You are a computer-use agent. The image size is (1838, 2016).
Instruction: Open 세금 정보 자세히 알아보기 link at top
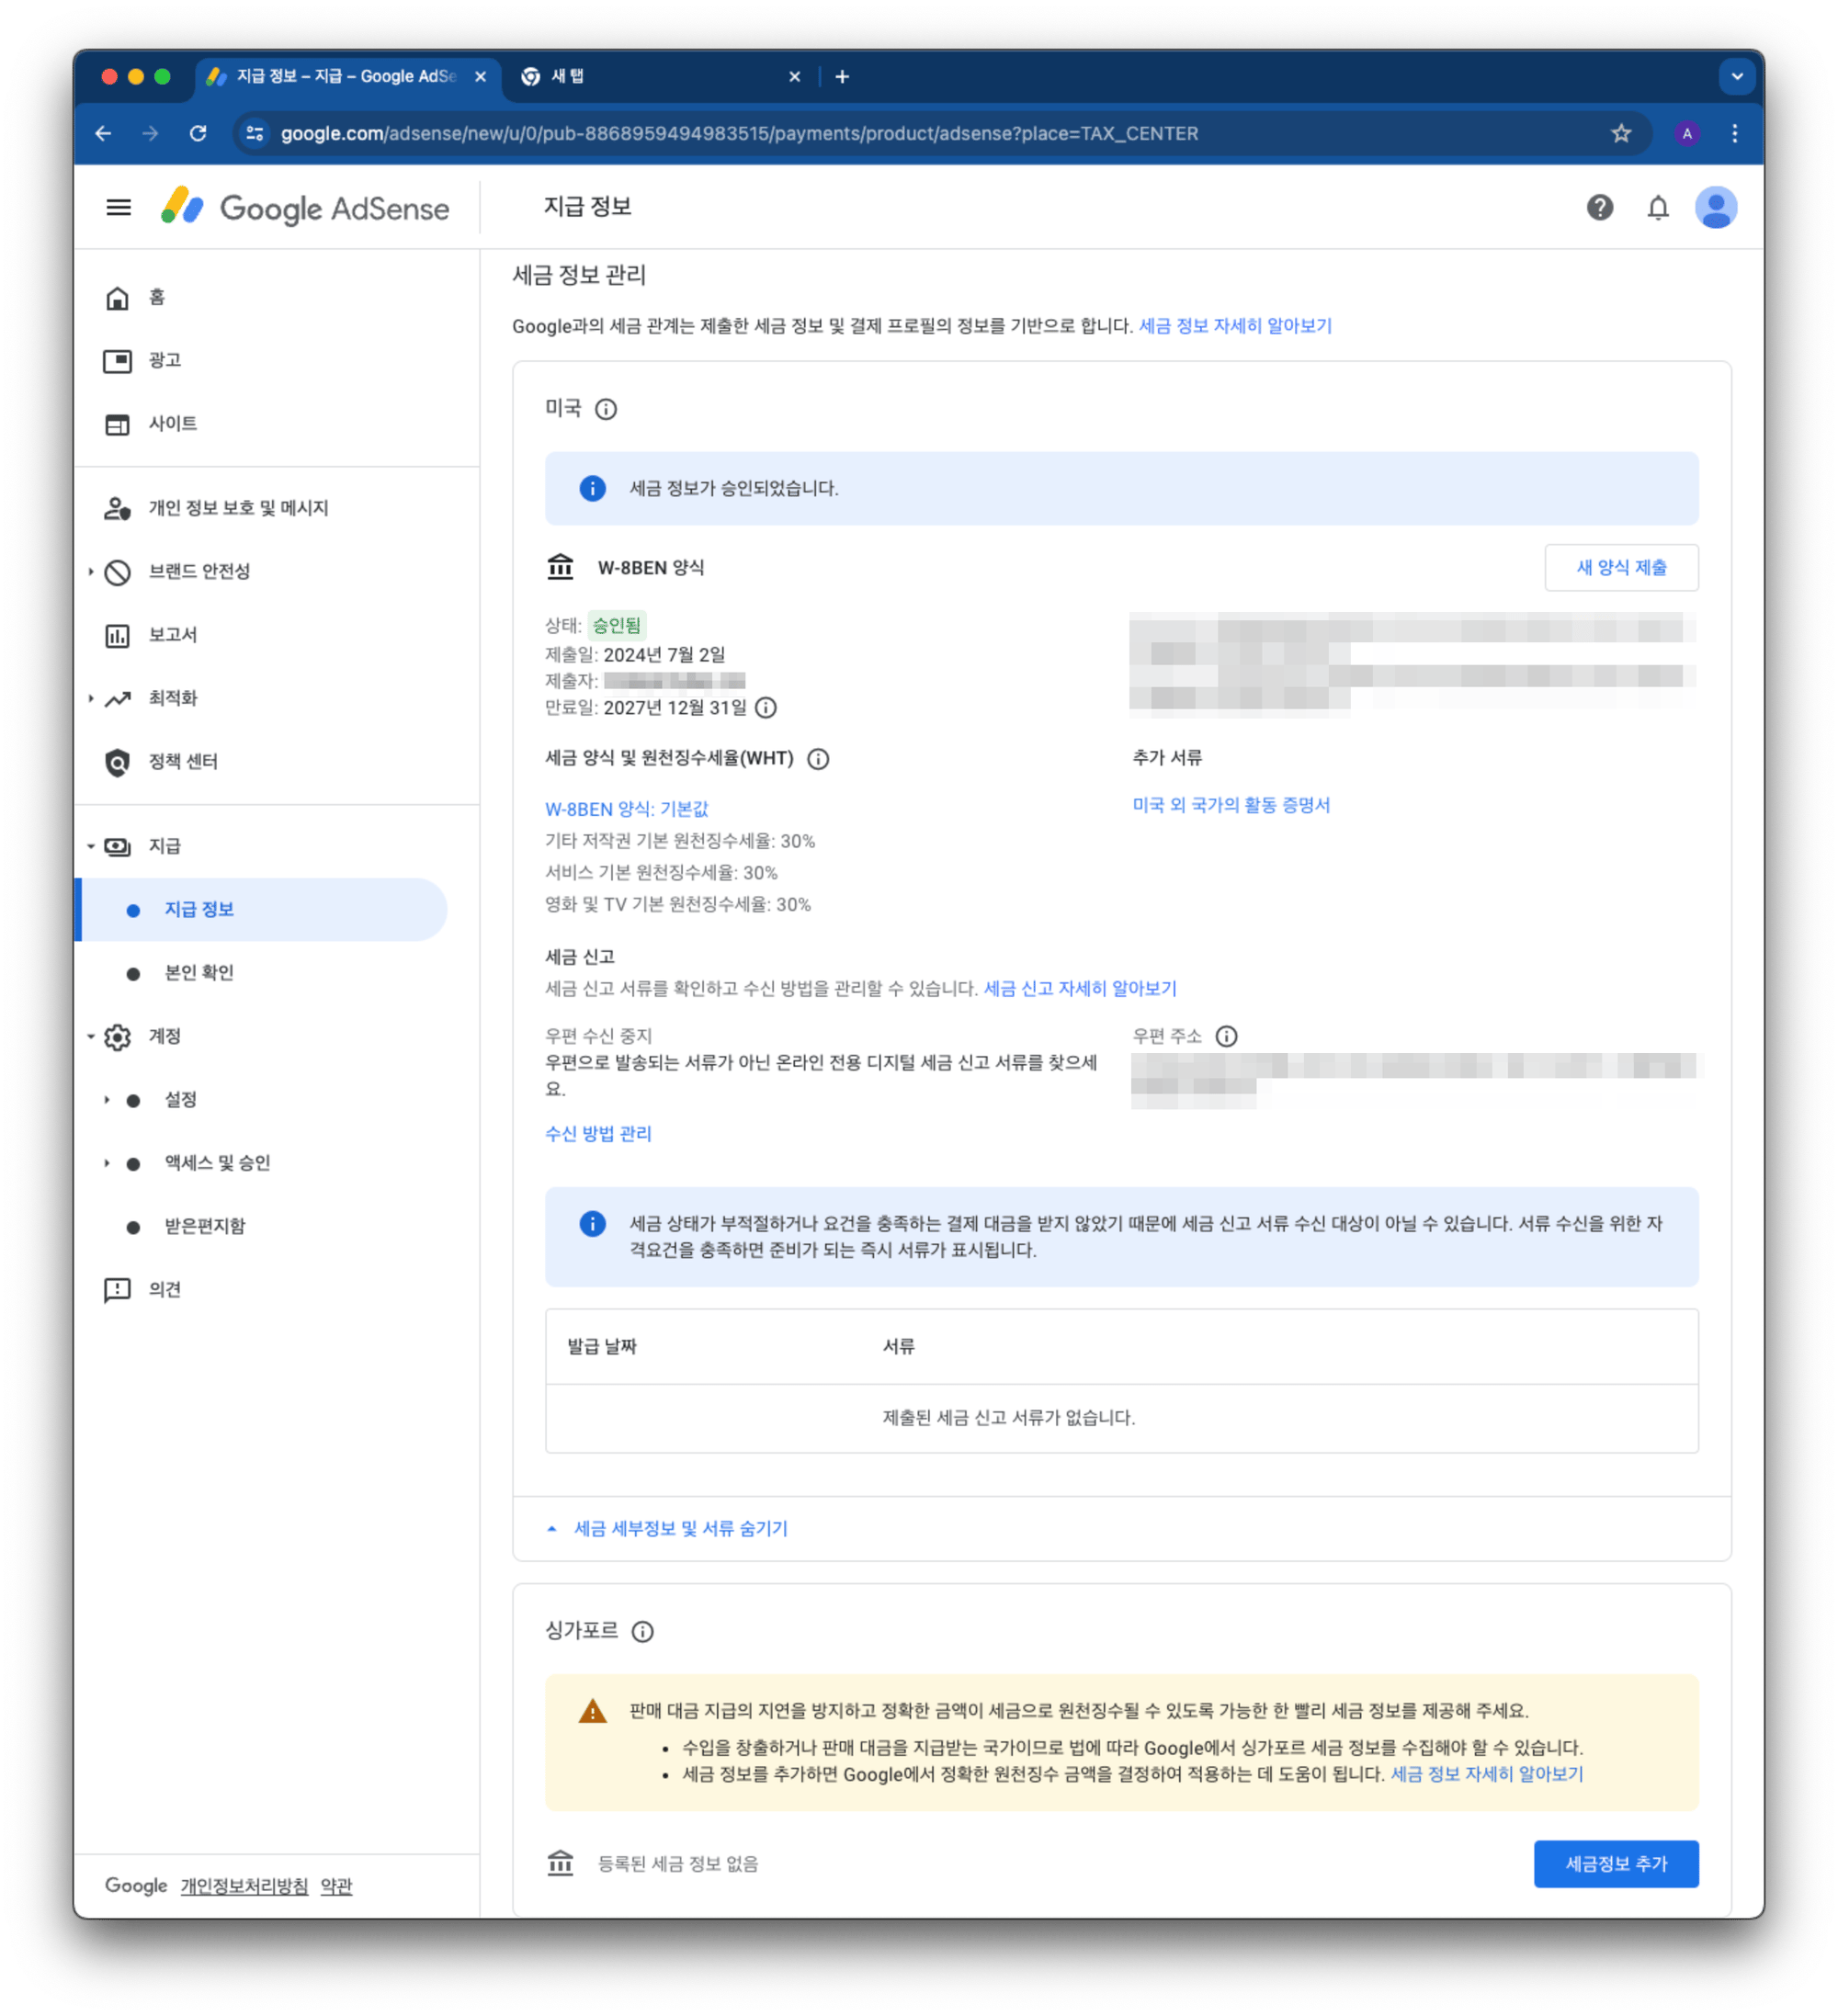pos(1234,326)
